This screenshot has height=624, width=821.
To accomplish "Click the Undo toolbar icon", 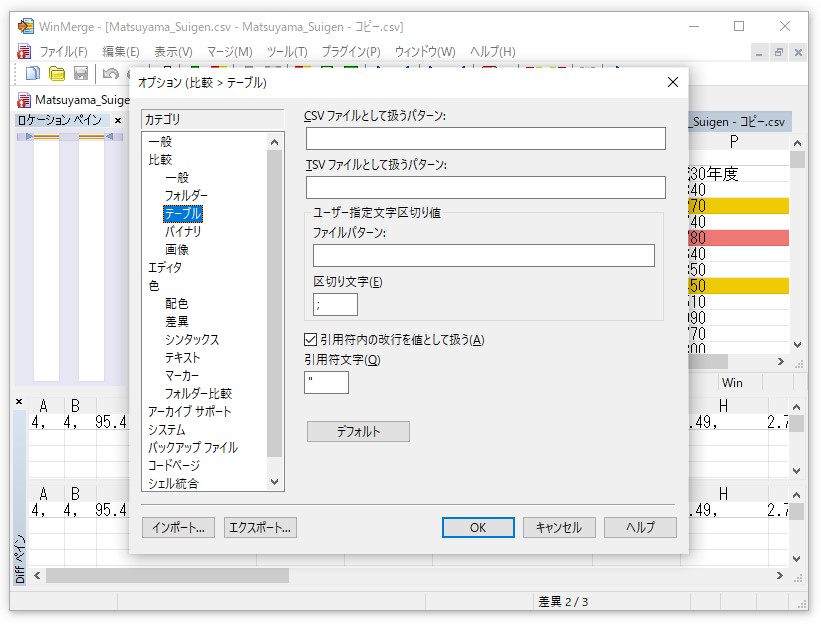I will [x=110, y=73].
